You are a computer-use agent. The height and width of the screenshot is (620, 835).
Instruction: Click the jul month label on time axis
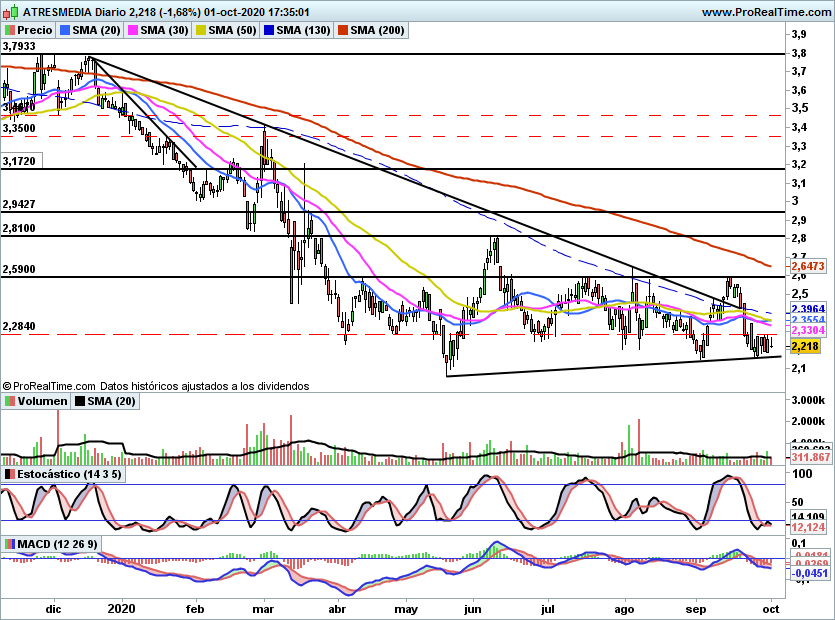547,609
